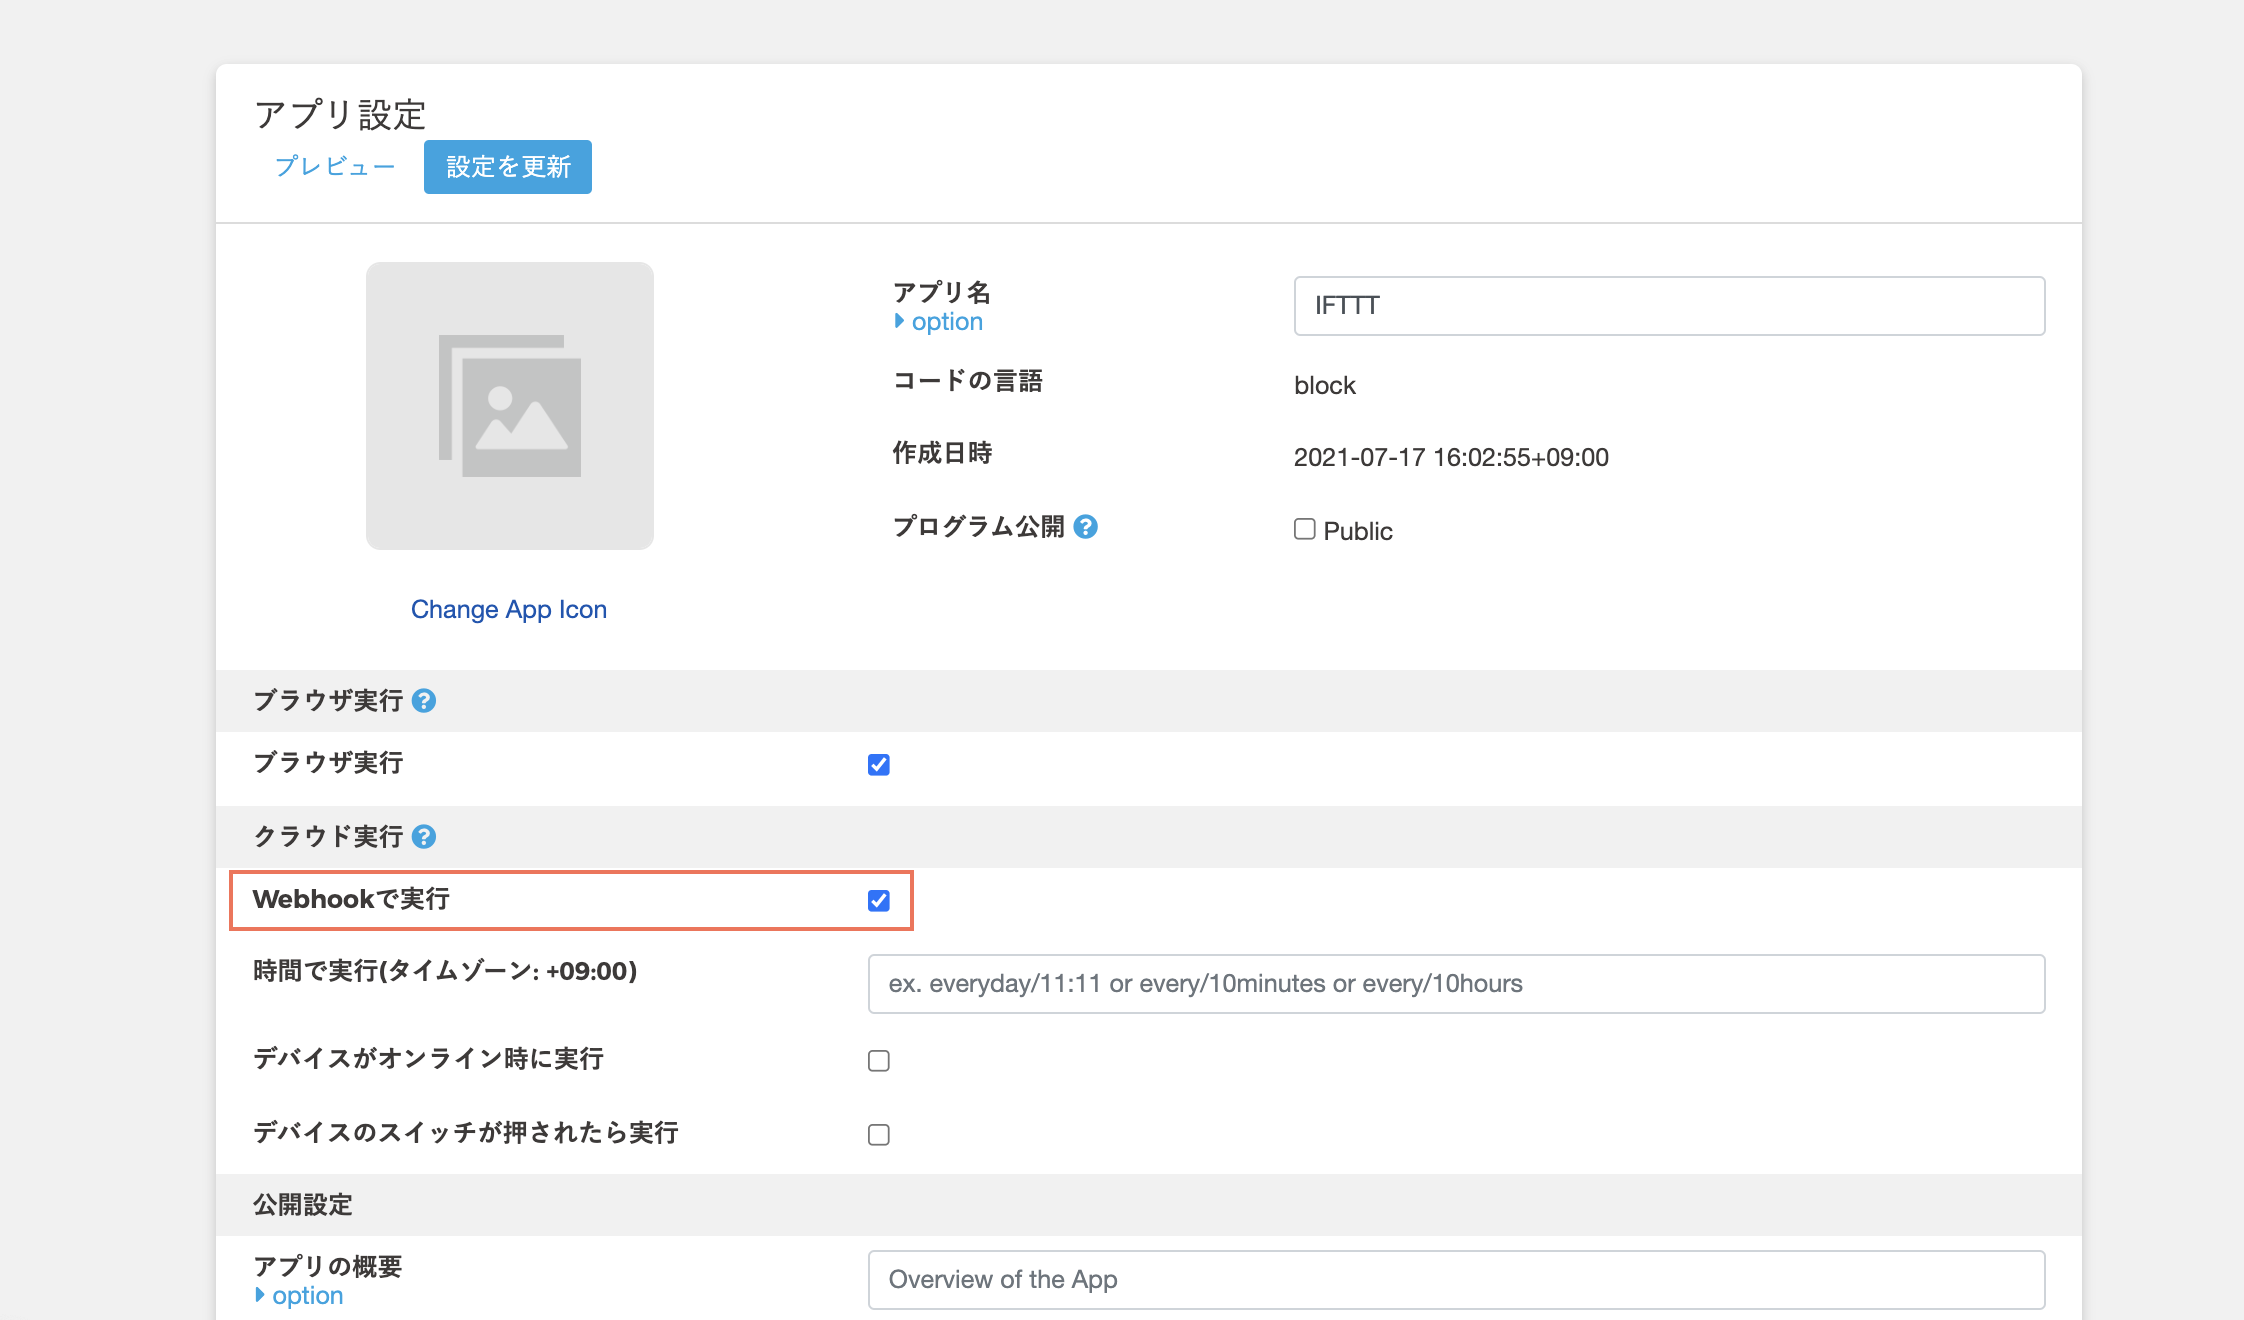
Task: Select the 公開設定 section header
Action: pos(302,1204)
